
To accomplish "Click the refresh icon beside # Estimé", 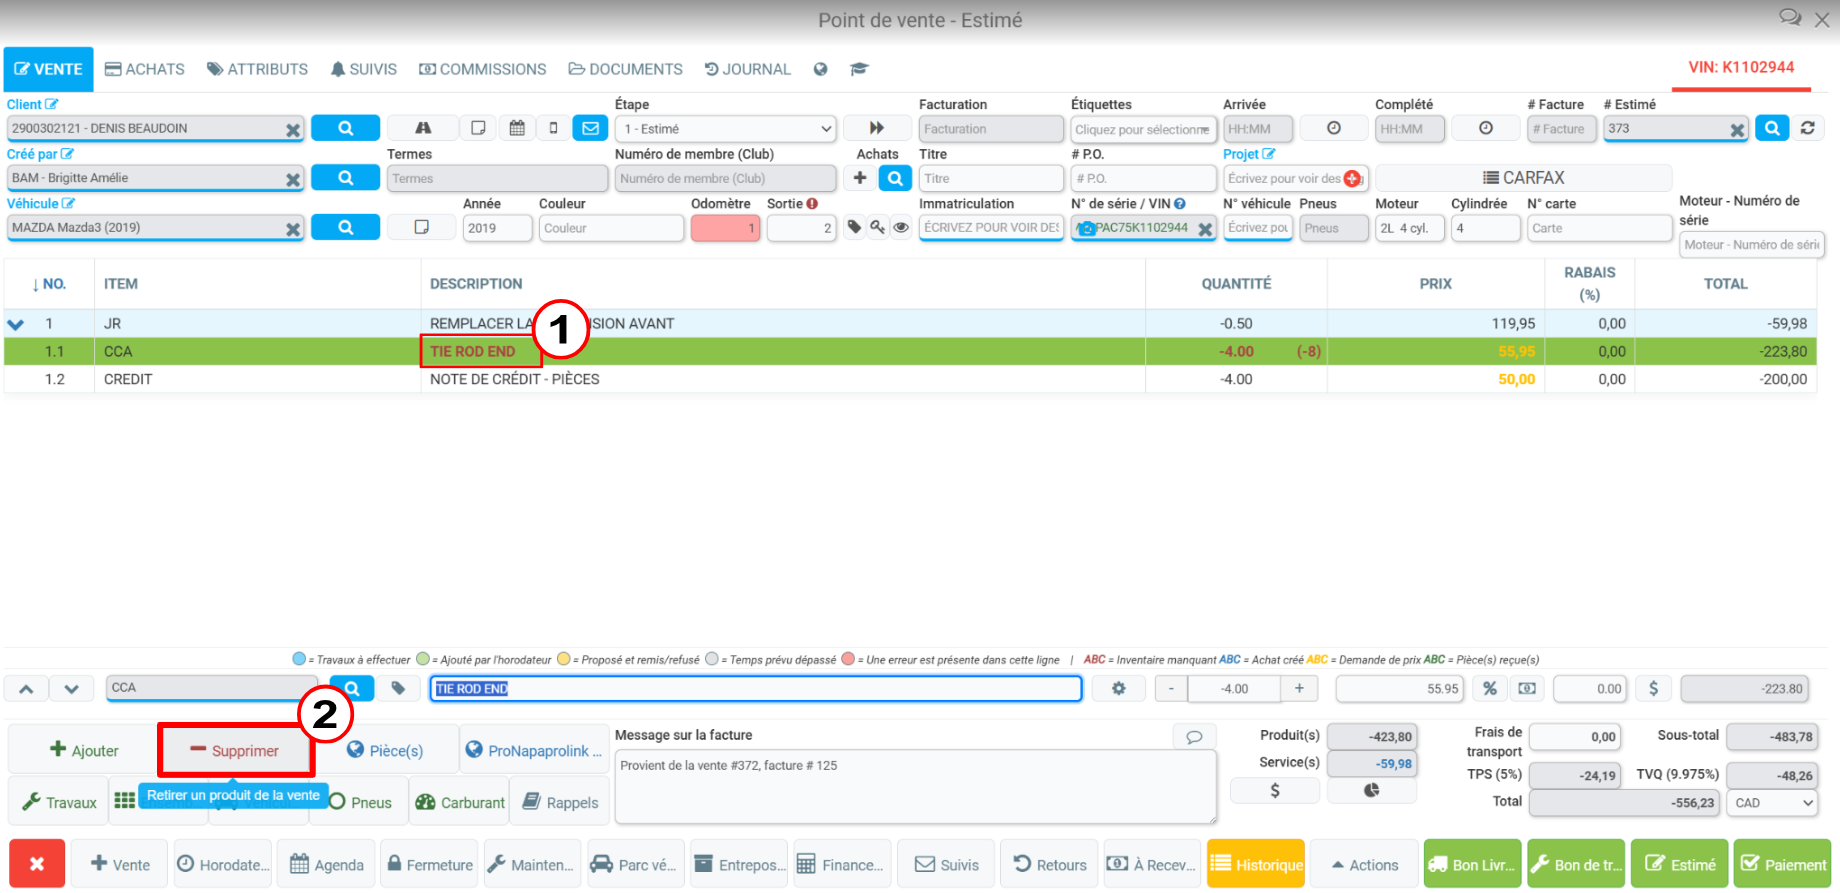I will coord(1808,128).
